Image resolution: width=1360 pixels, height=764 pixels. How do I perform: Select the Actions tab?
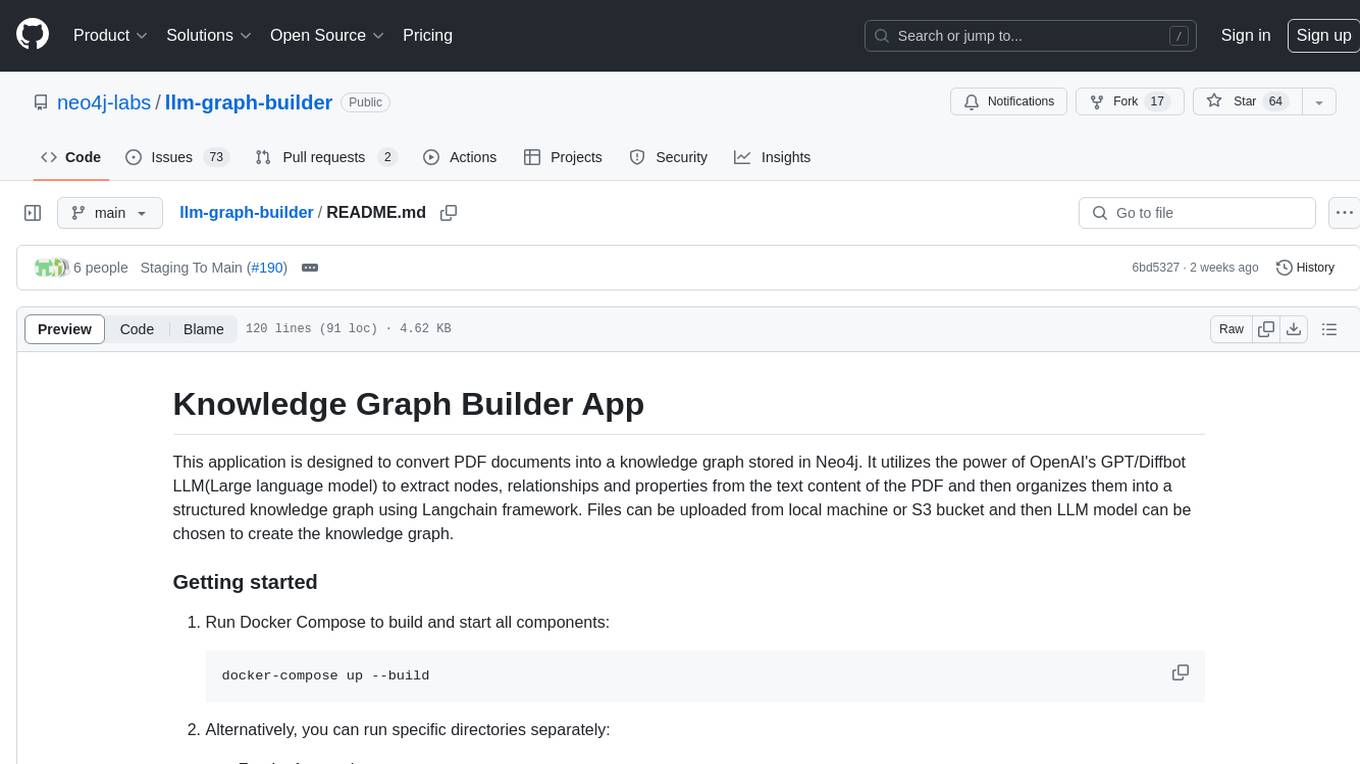point(460,157)
